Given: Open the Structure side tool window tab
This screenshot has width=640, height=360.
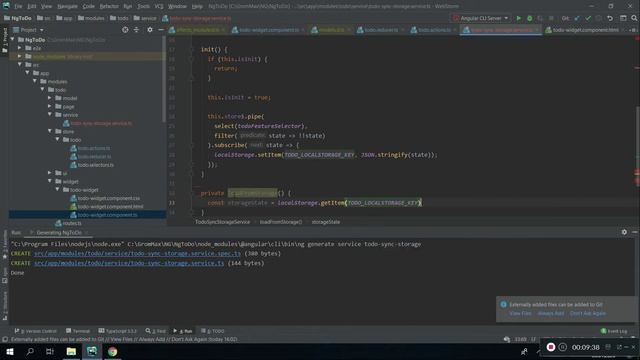Looking at the screenshot, I should pyautogui.click(x=4, y=306).
